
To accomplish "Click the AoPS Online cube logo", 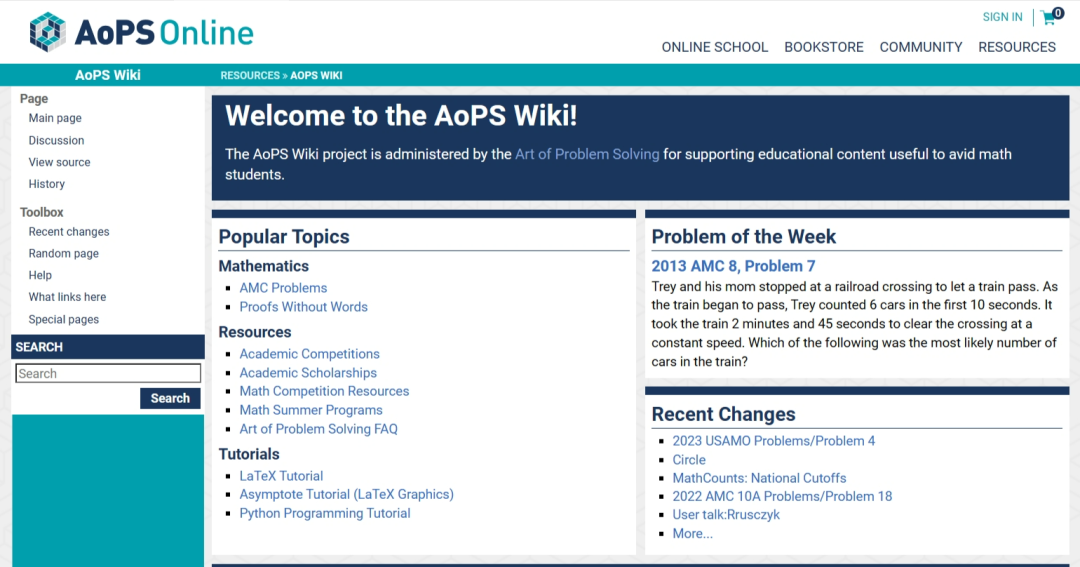I will pyautogui.click(x=48, y=32).
